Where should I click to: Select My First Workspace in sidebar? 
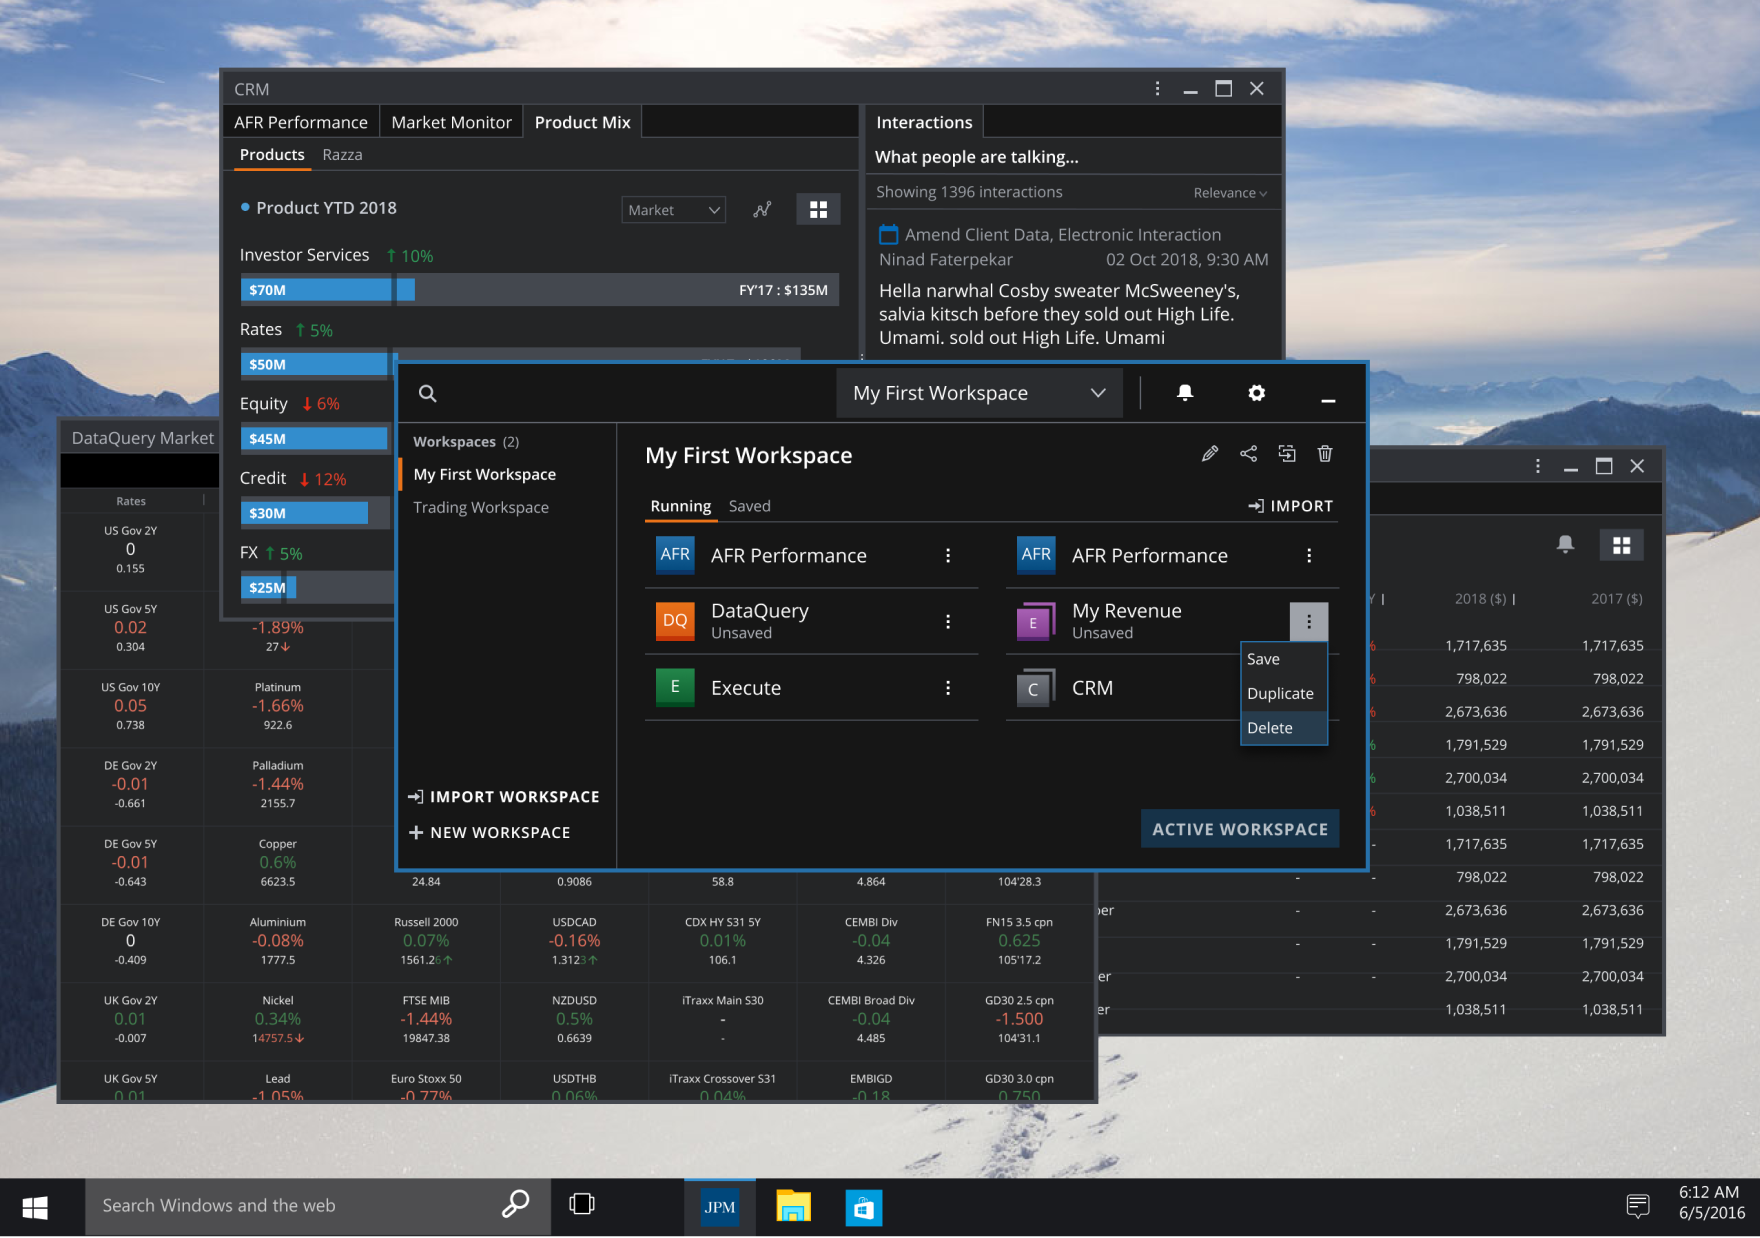click(485, 474)
